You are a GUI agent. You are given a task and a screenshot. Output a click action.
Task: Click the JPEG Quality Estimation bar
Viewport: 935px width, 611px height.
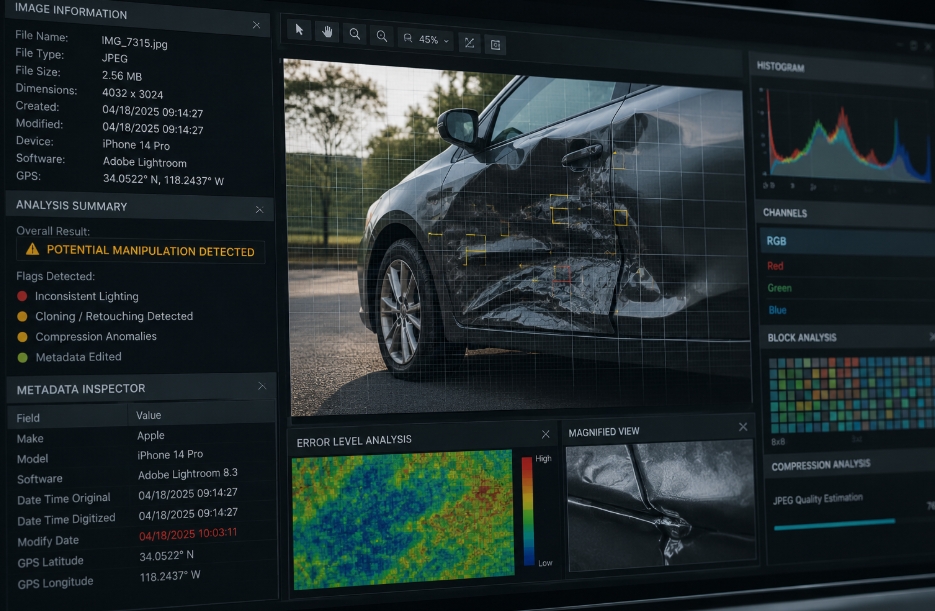point(834,523)
